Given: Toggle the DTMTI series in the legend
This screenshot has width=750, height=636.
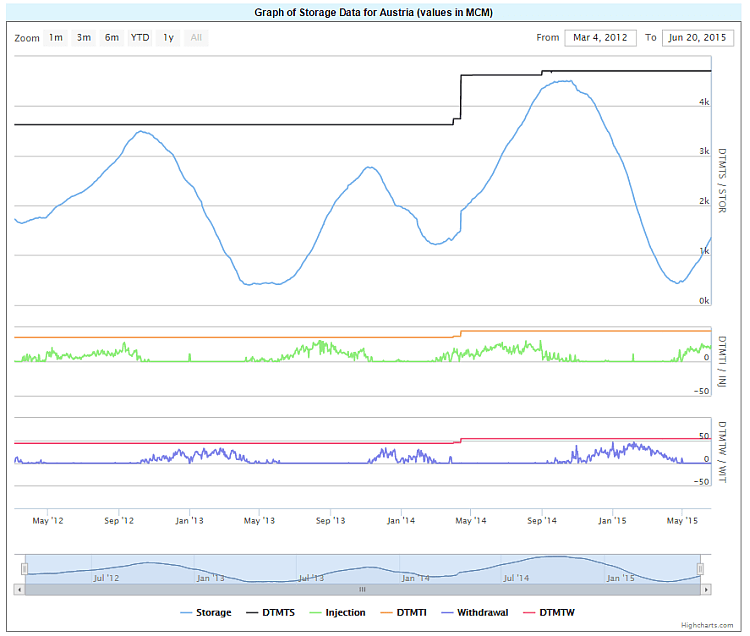Looking at the screenshot, I should 403,613.
